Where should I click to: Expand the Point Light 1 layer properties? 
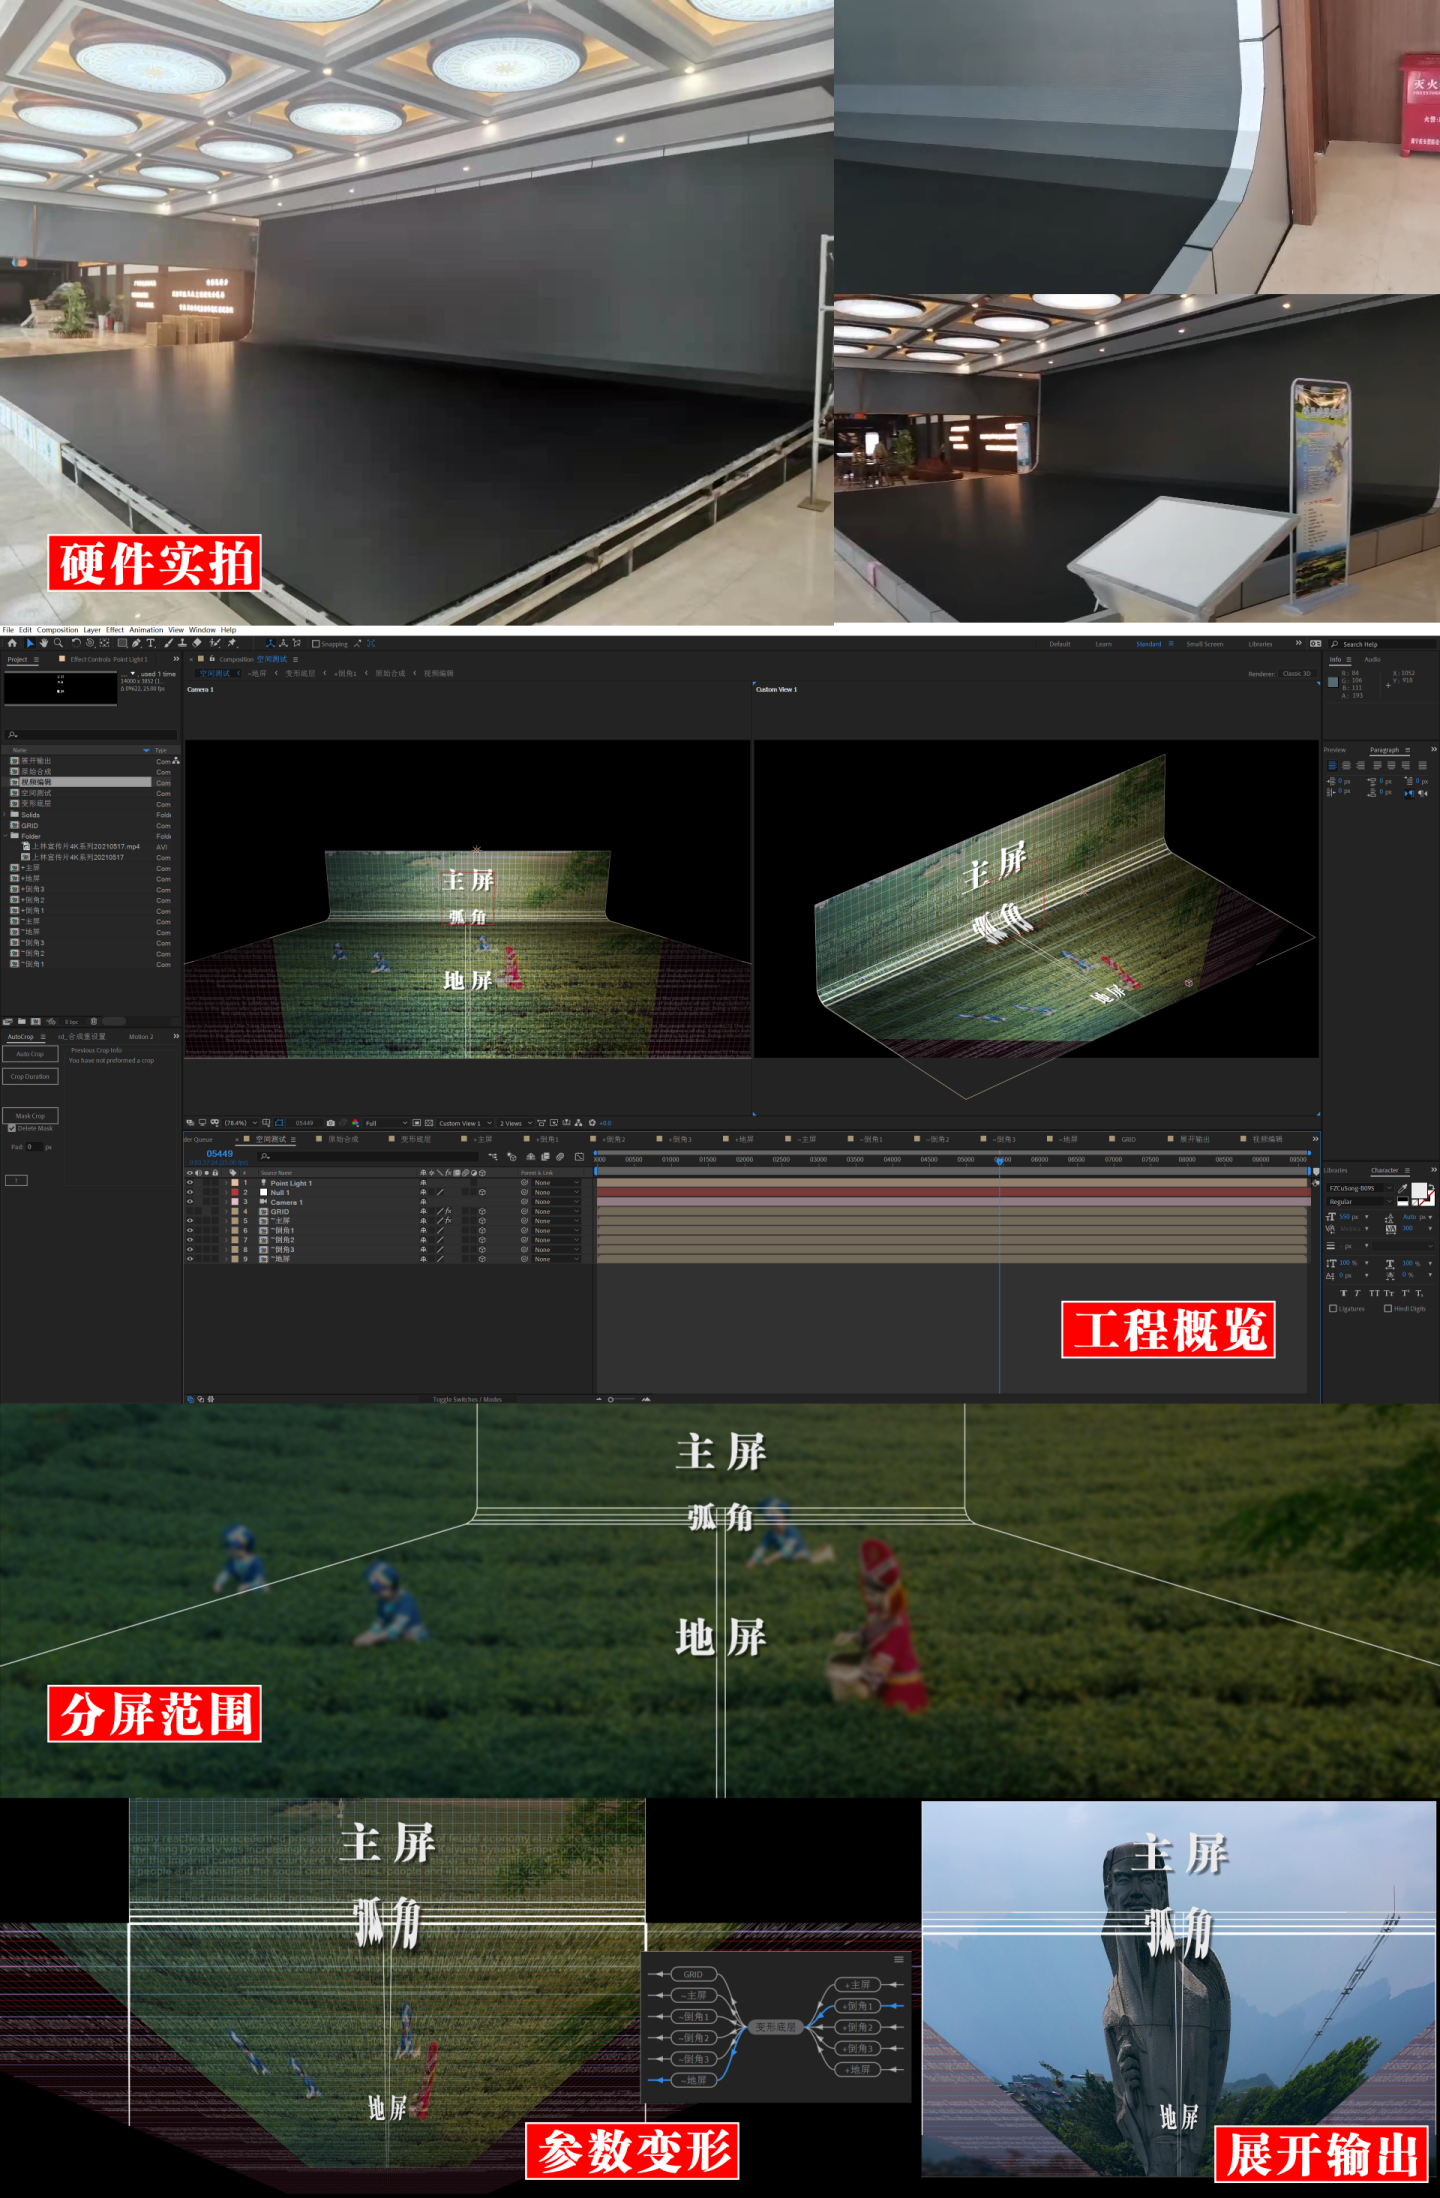(227, 1183)
